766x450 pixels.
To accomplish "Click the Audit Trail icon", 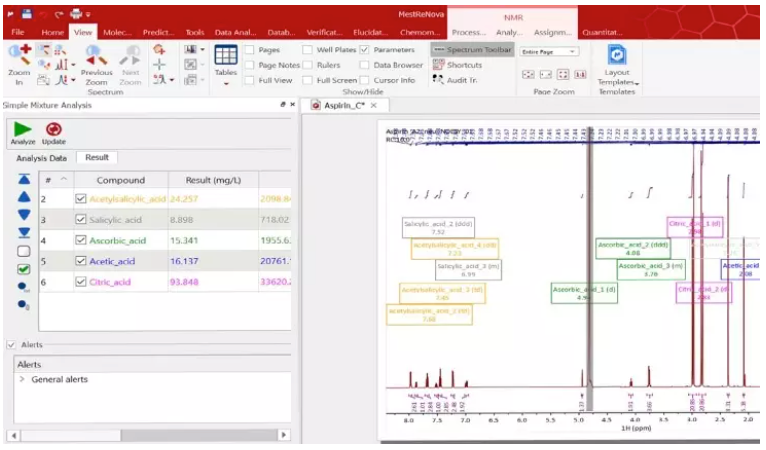I will point(438,80).
